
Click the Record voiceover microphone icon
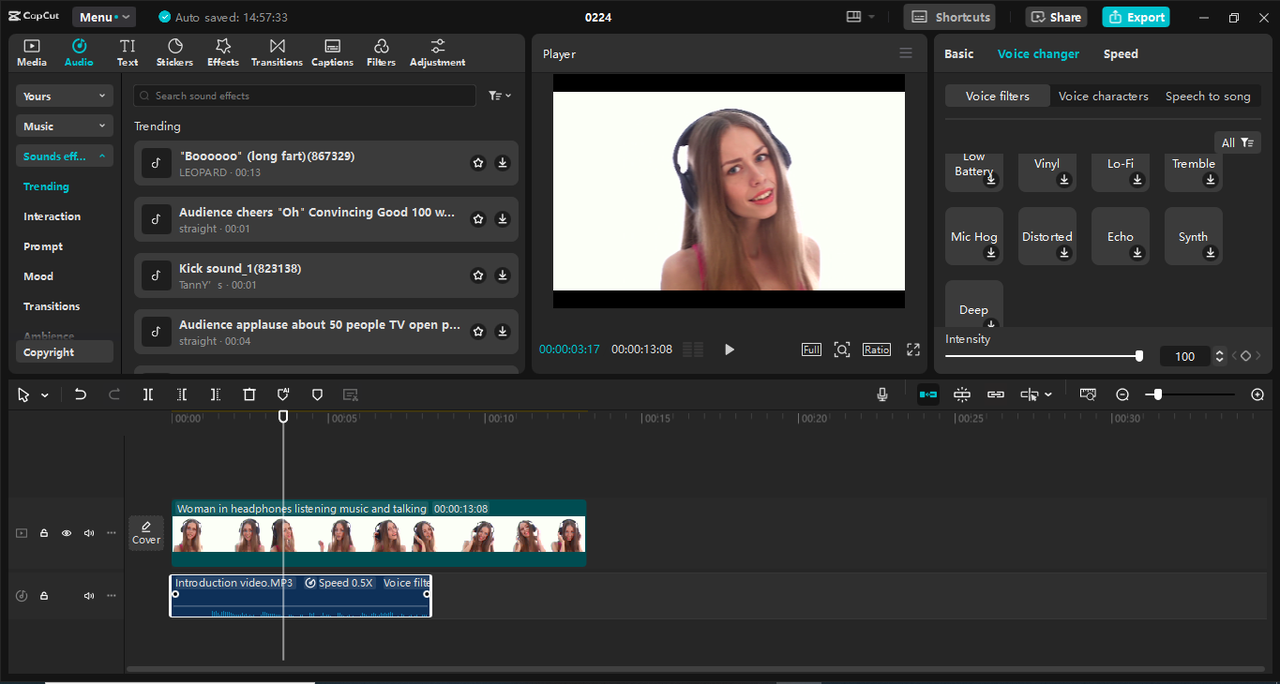(x=881, y=394)
